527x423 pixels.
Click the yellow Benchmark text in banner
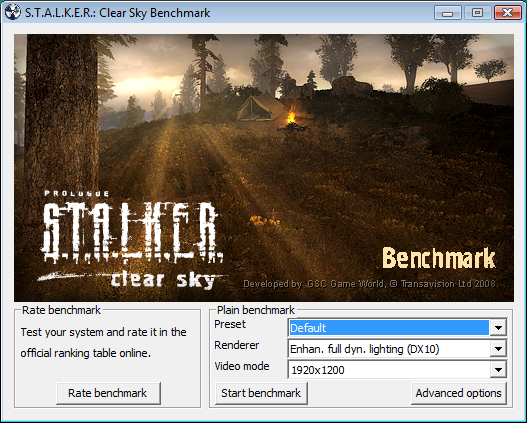(x=439, y=258)
